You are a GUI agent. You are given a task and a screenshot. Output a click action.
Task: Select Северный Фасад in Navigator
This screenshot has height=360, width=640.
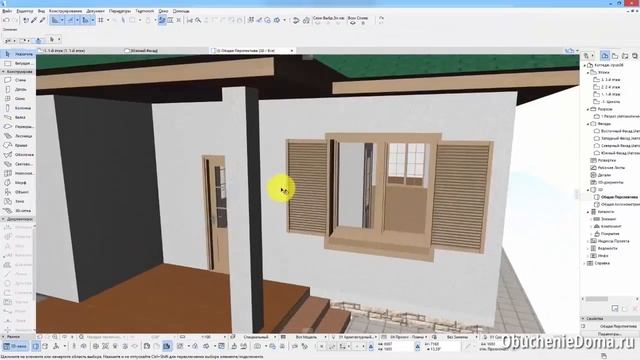(x=618, y=146)
